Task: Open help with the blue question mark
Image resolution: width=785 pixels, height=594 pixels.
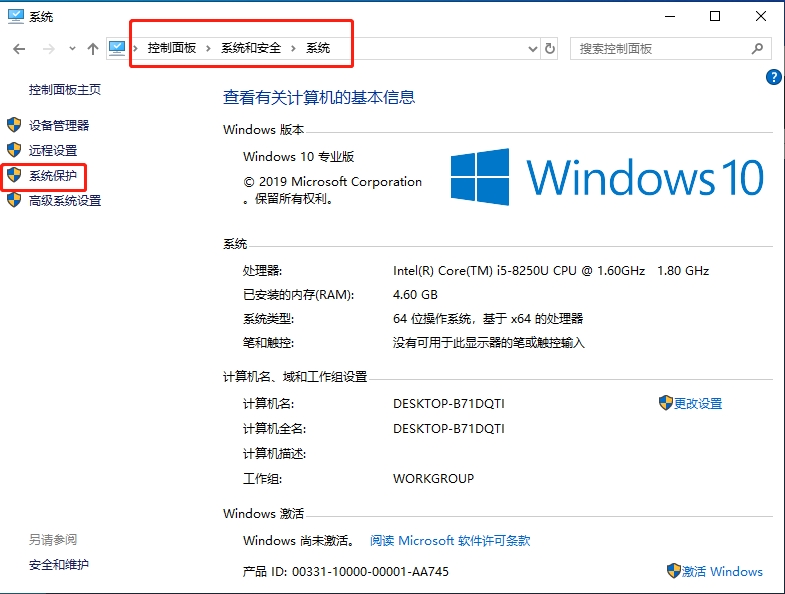Action: (x=773, y=77)
